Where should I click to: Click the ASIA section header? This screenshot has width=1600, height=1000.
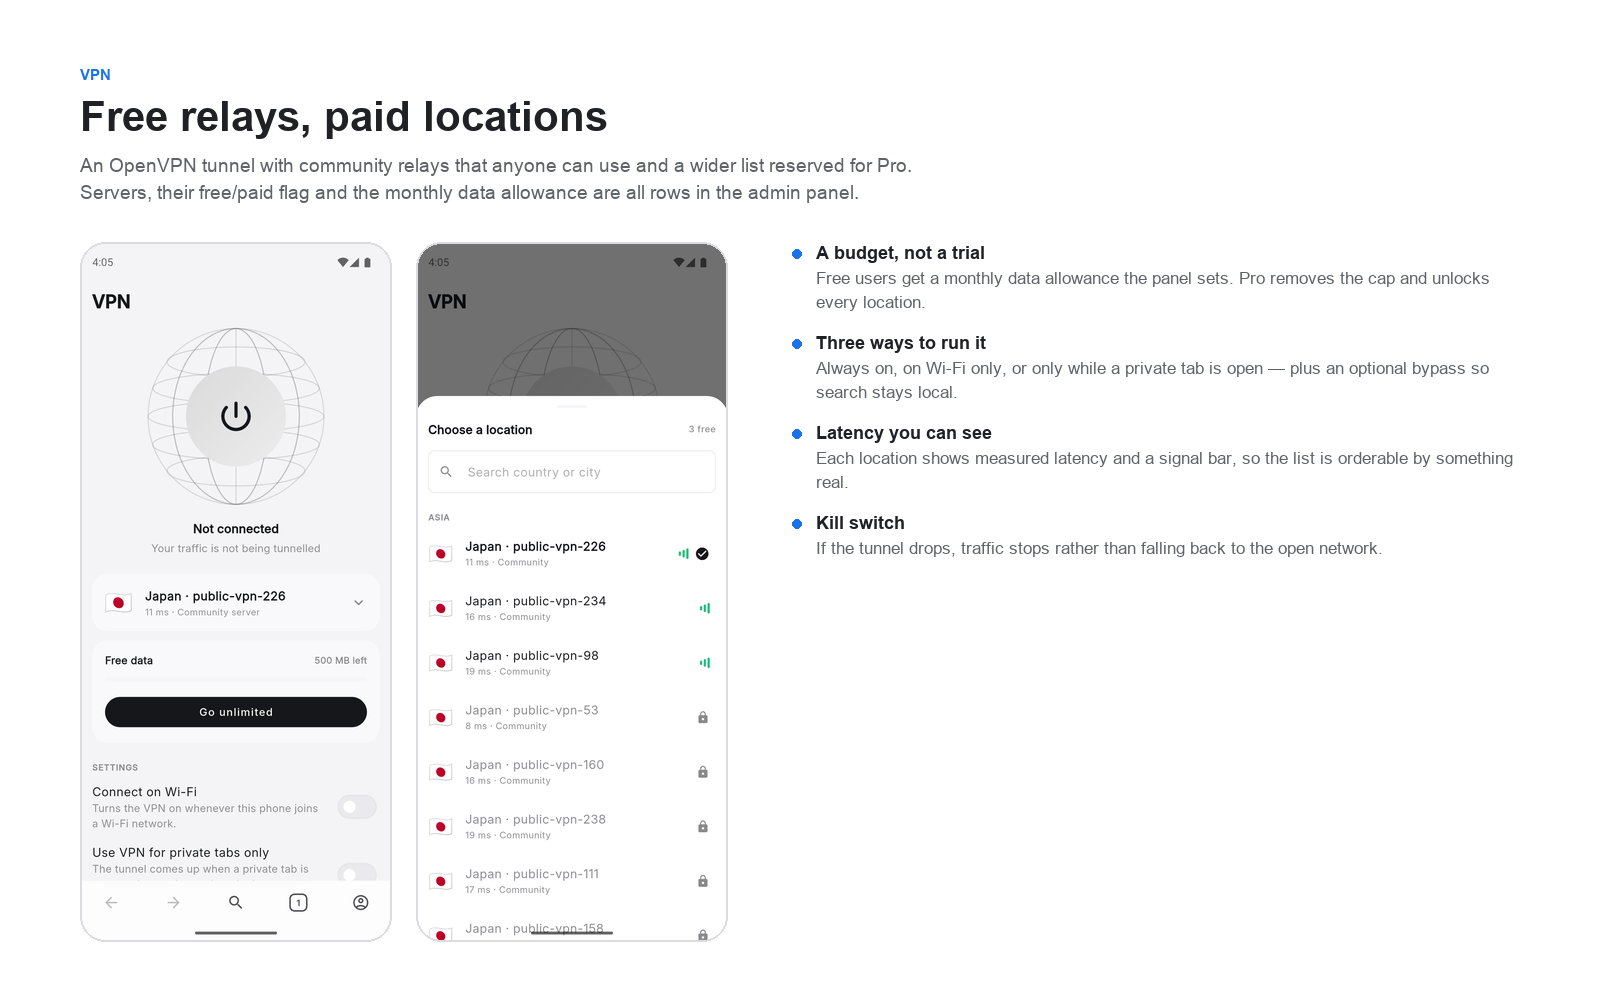(x=439, y=518)
